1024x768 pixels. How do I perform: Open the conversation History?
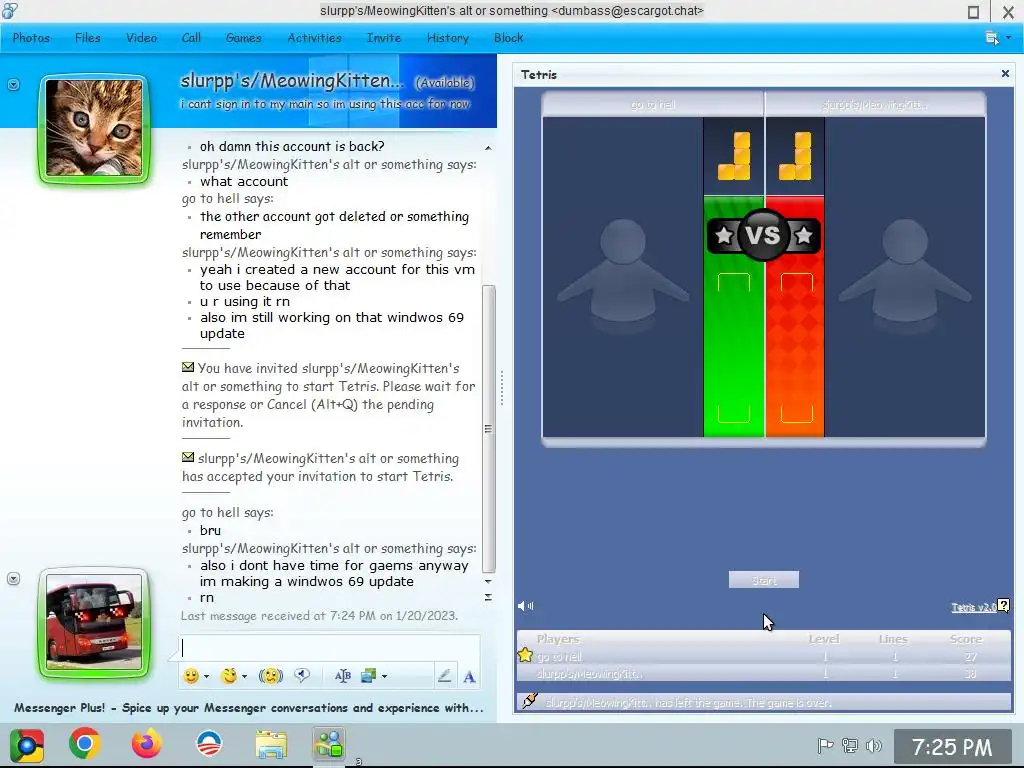[447, 38]
